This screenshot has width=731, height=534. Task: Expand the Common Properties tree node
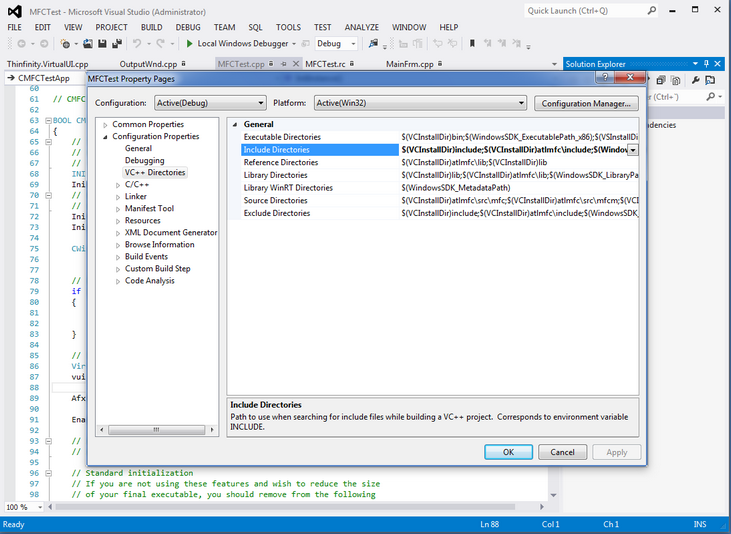pos(105,125)
